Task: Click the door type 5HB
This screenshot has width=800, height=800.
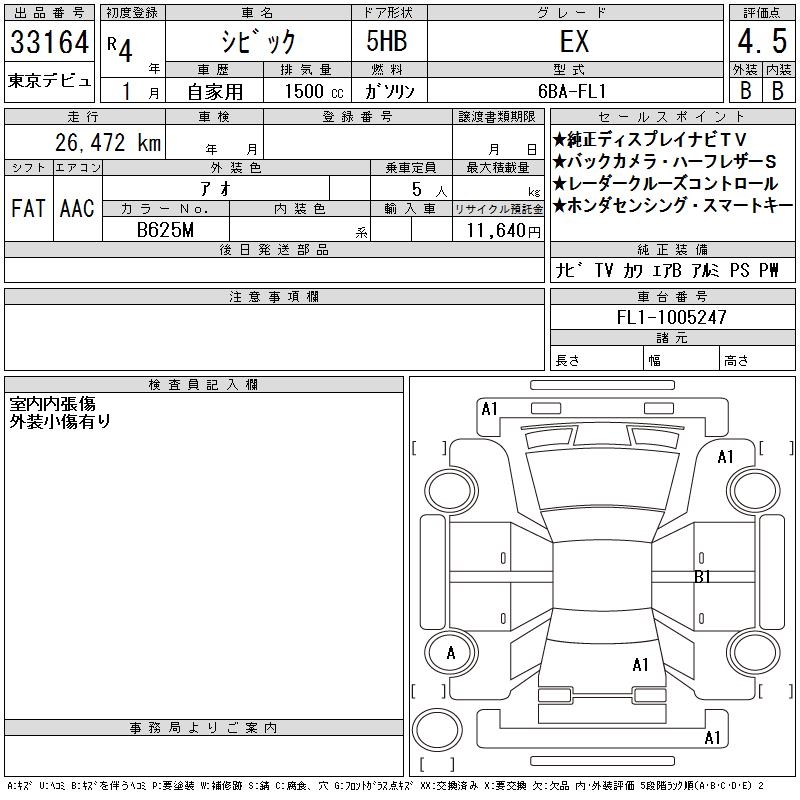Action: tap(387, 41)
